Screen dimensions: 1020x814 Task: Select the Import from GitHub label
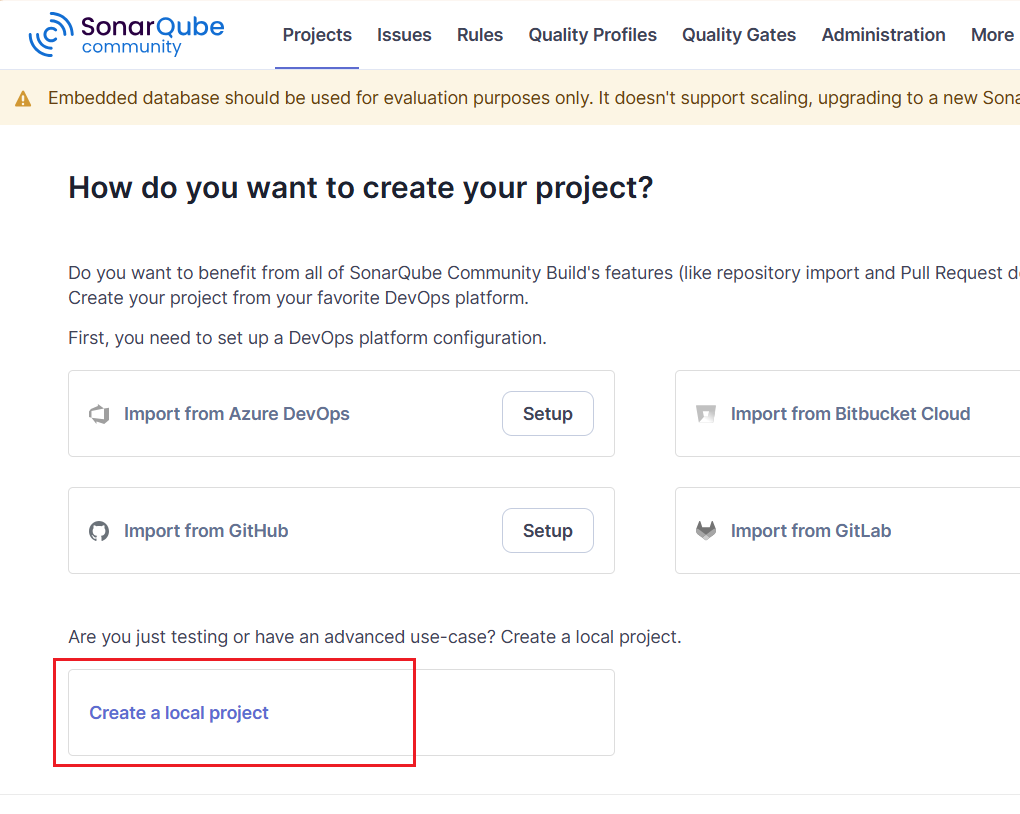tap(206, 531)
